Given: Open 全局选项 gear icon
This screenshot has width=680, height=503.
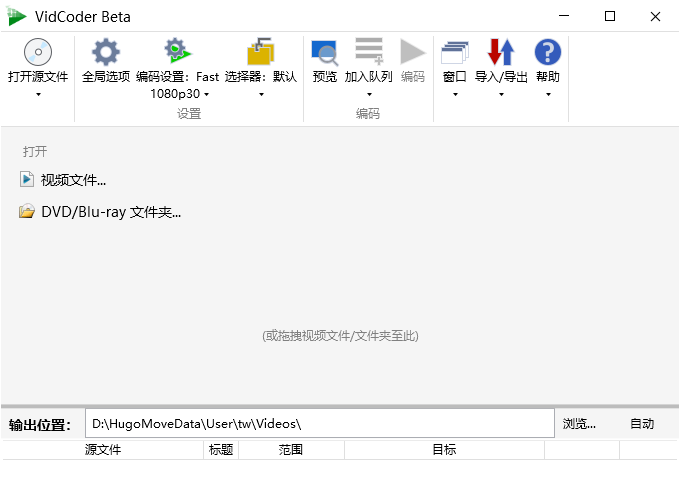Looking at the screenshot, I should click(x=106, y=52).
